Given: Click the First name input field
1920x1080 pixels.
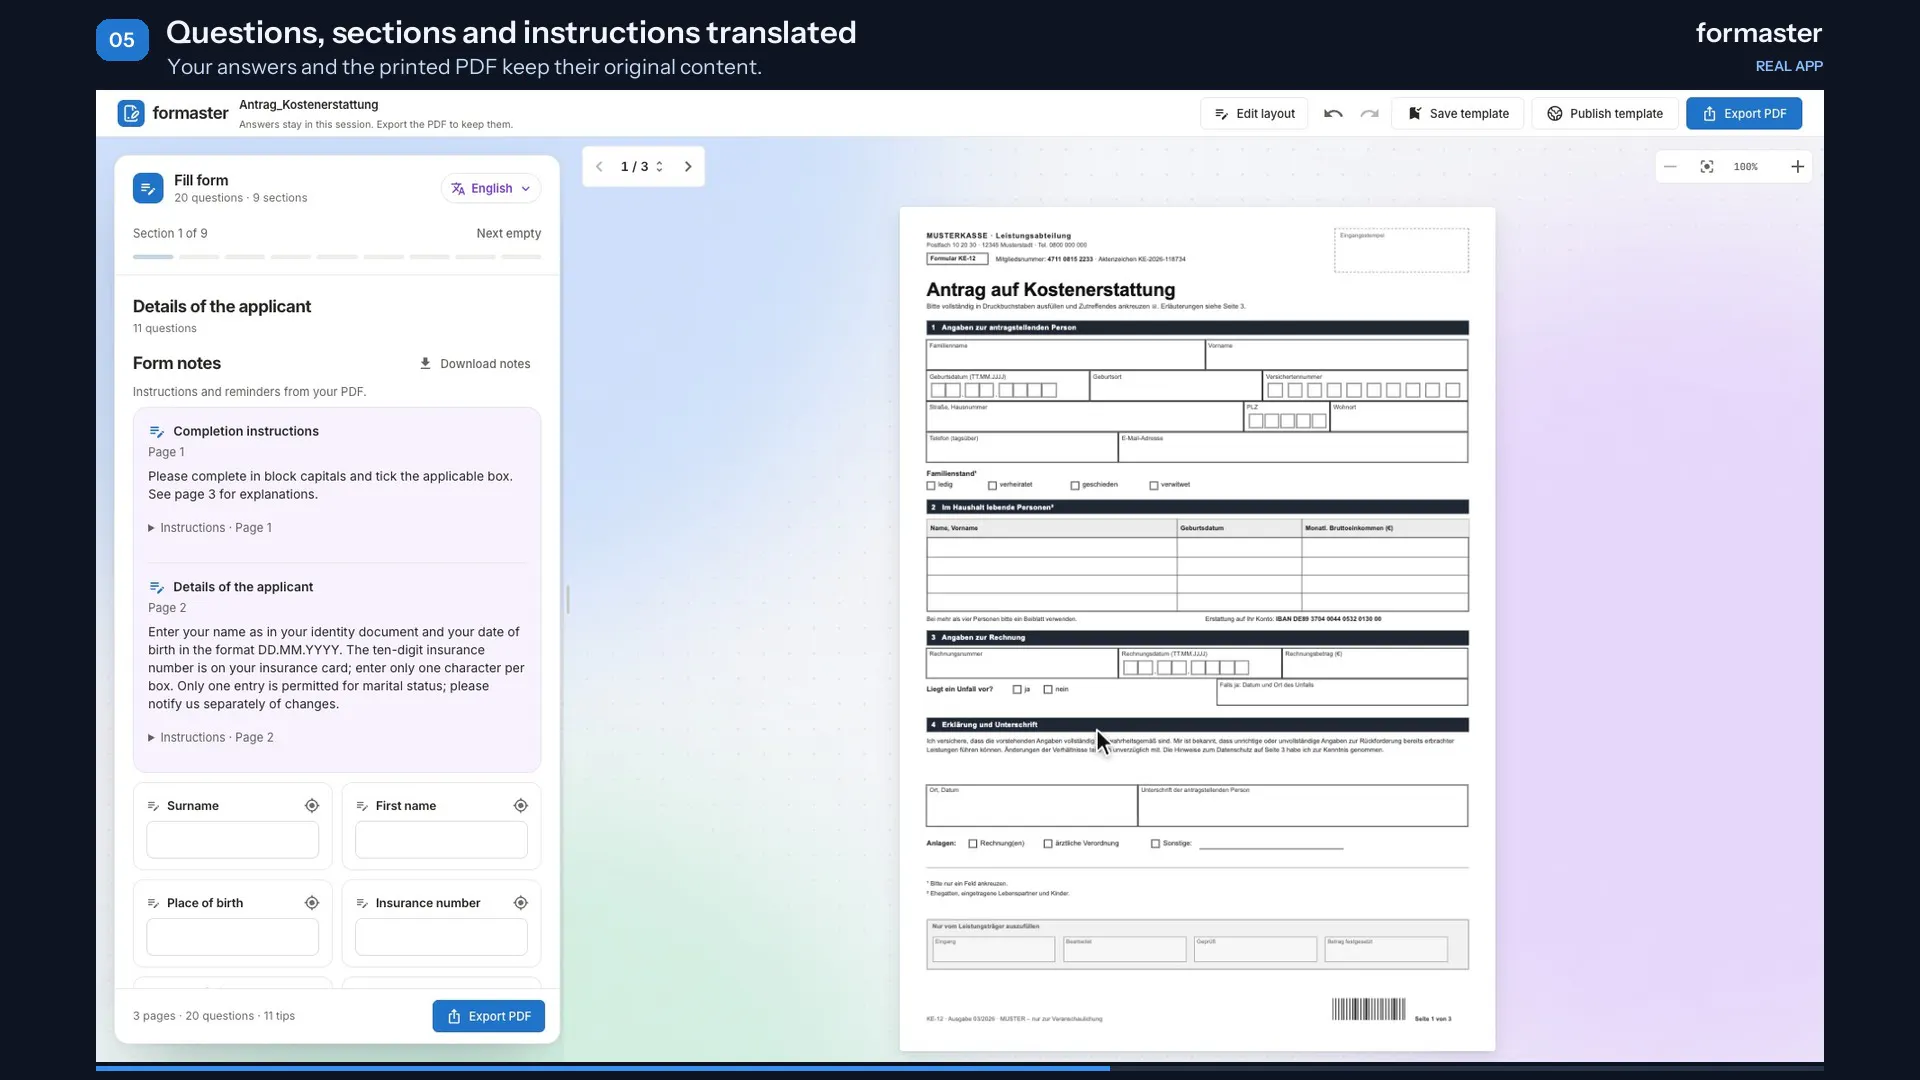Looking at the screenshot, I should 441,840.
